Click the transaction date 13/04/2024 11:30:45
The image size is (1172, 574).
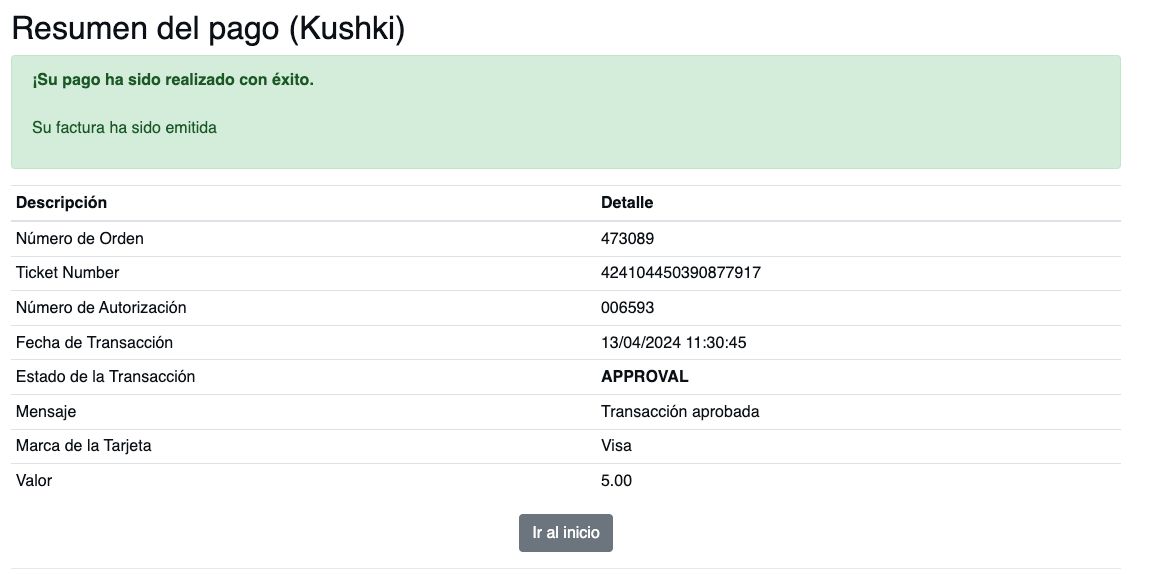tap(674, 343)
